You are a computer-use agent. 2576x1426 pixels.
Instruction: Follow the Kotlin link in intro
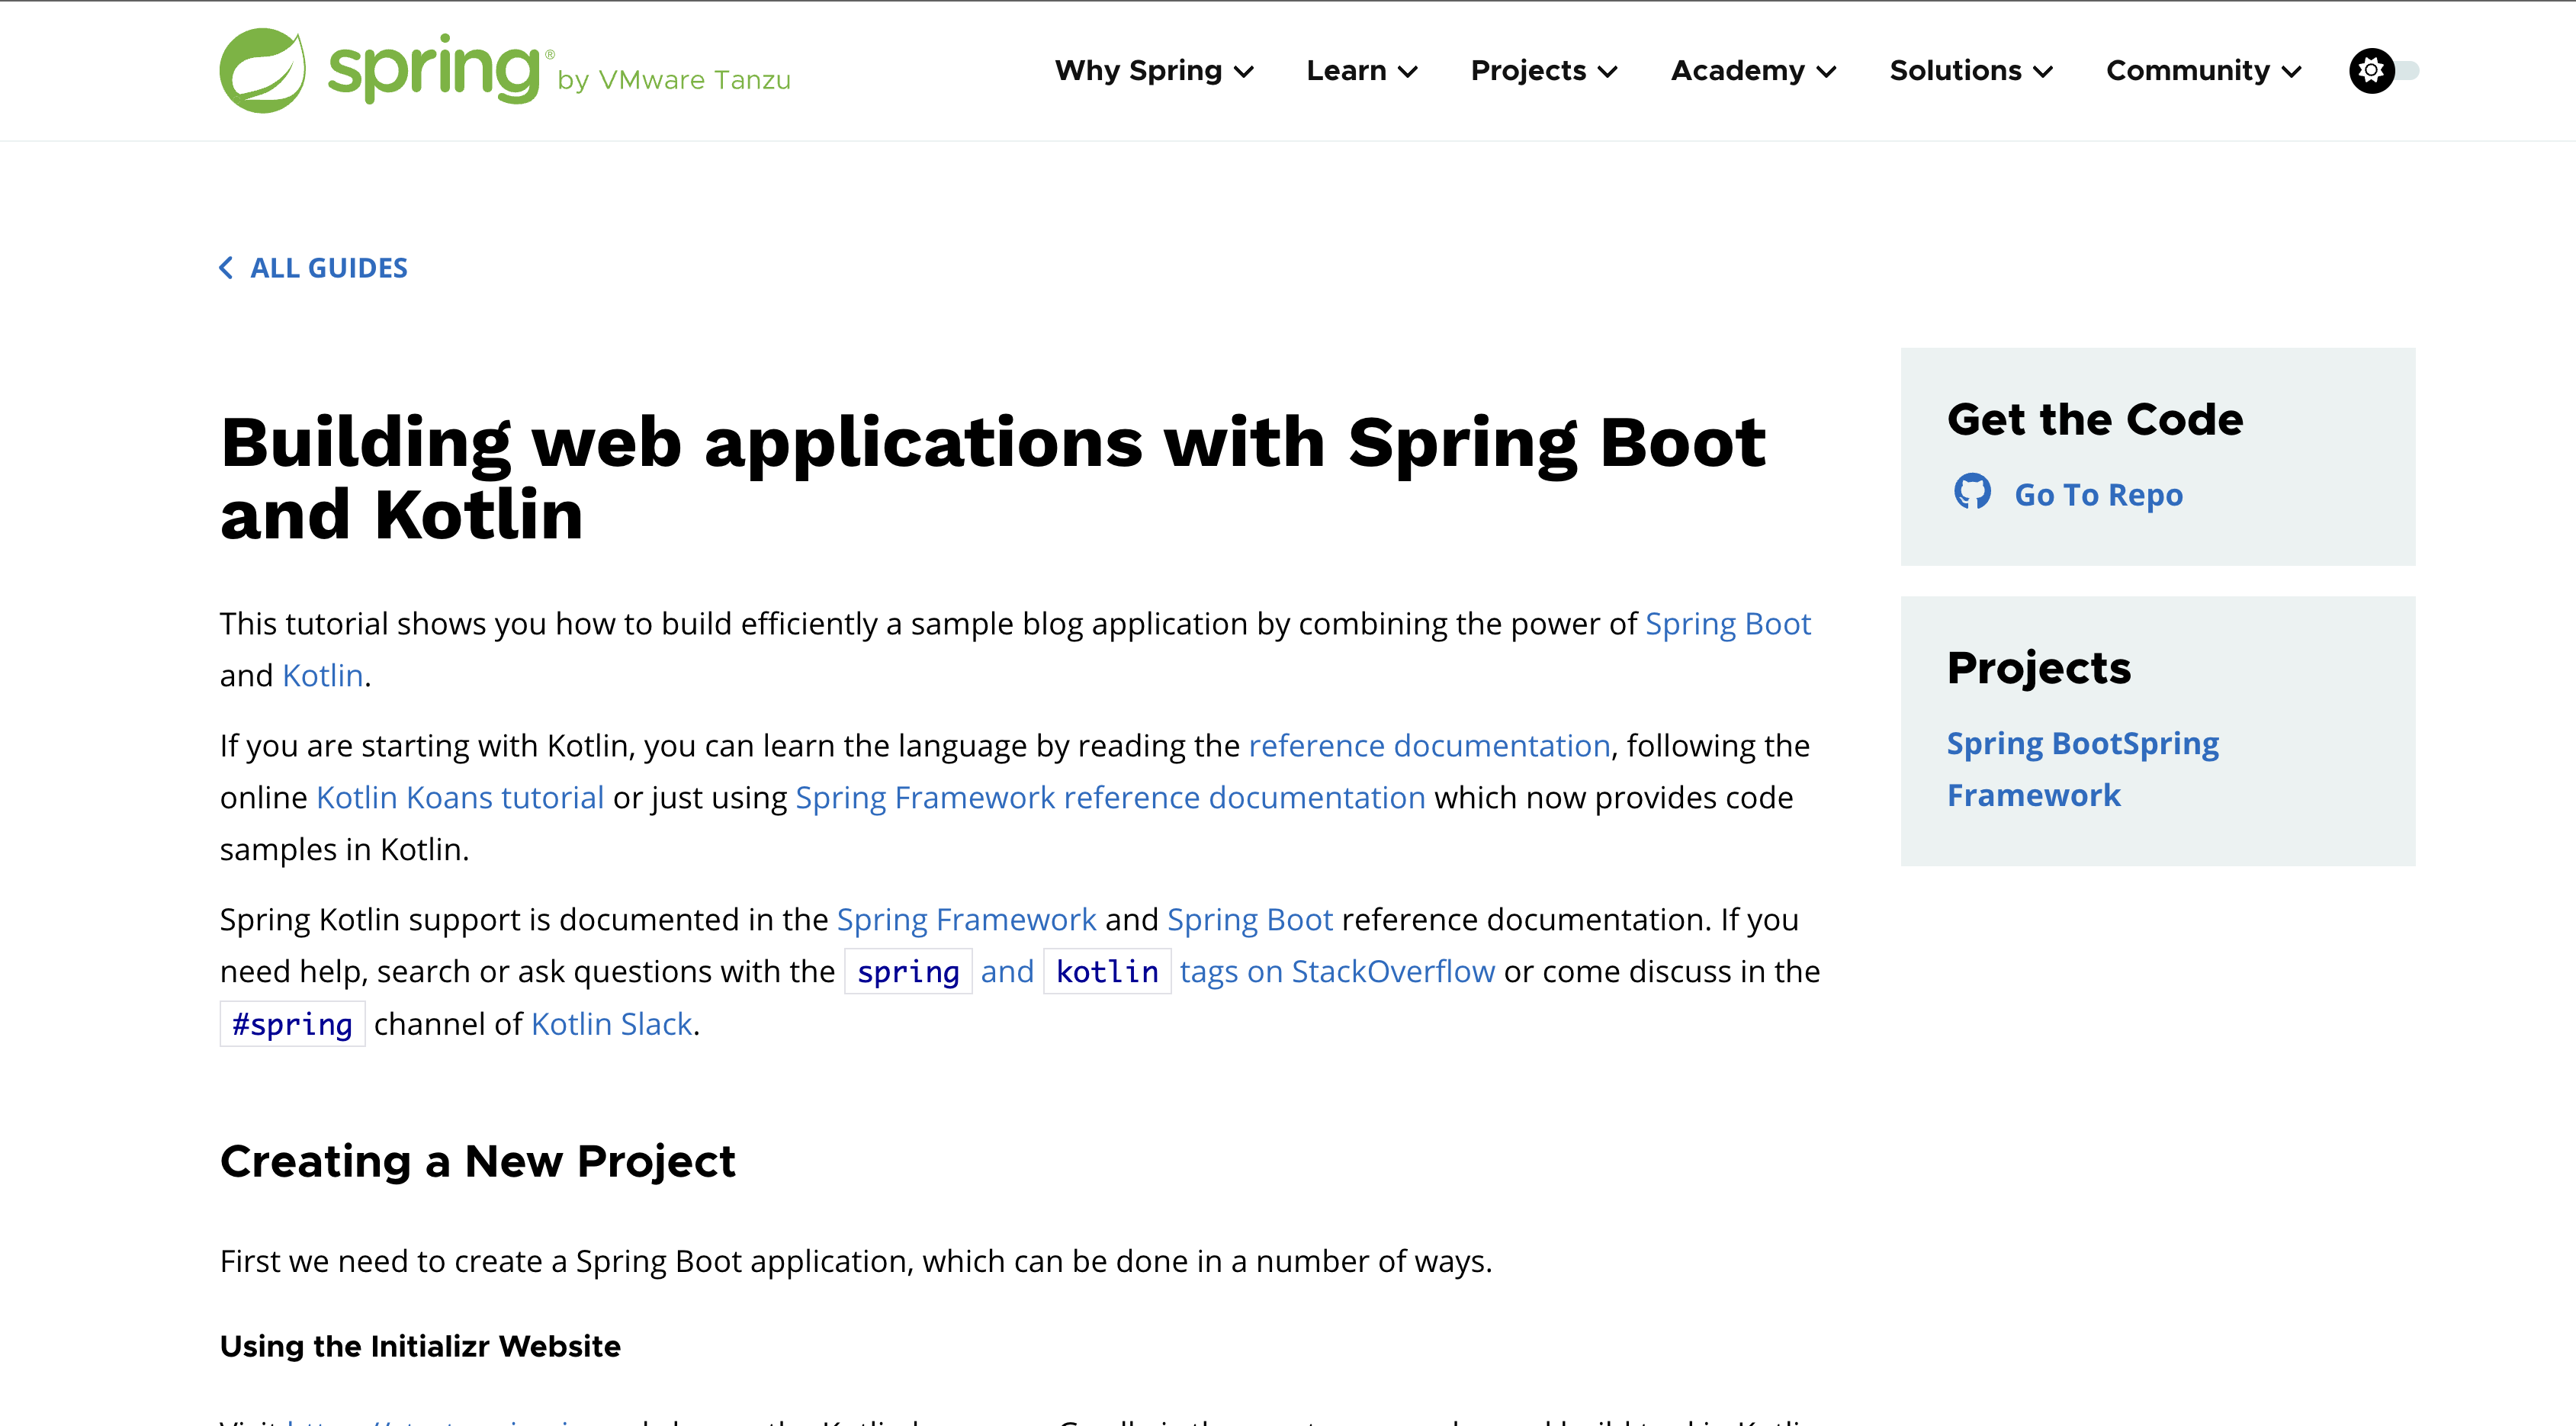point(323,675)
